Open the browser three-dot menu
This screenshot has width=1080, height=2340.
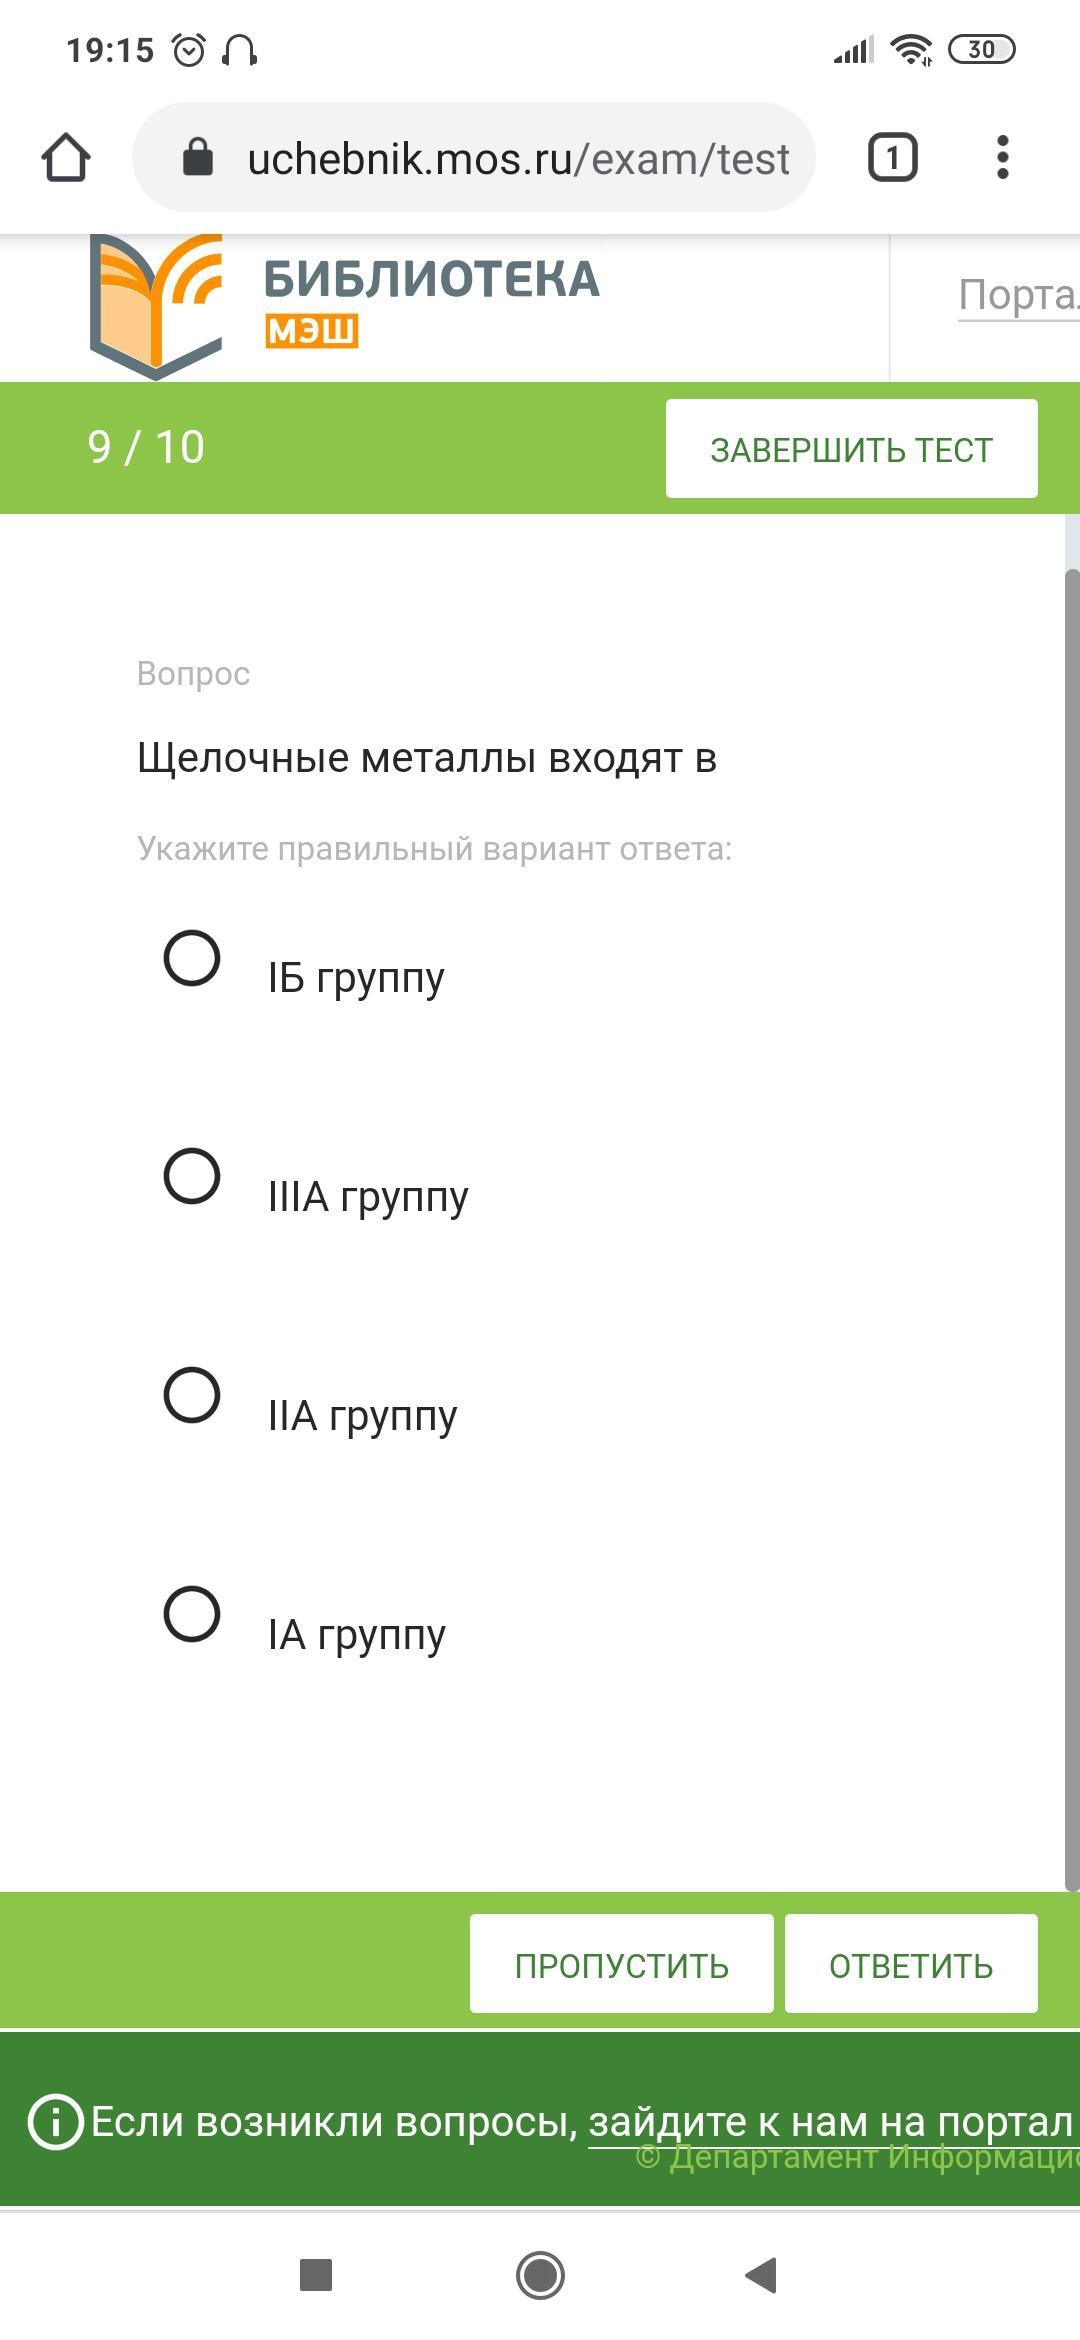(1003, 158)
